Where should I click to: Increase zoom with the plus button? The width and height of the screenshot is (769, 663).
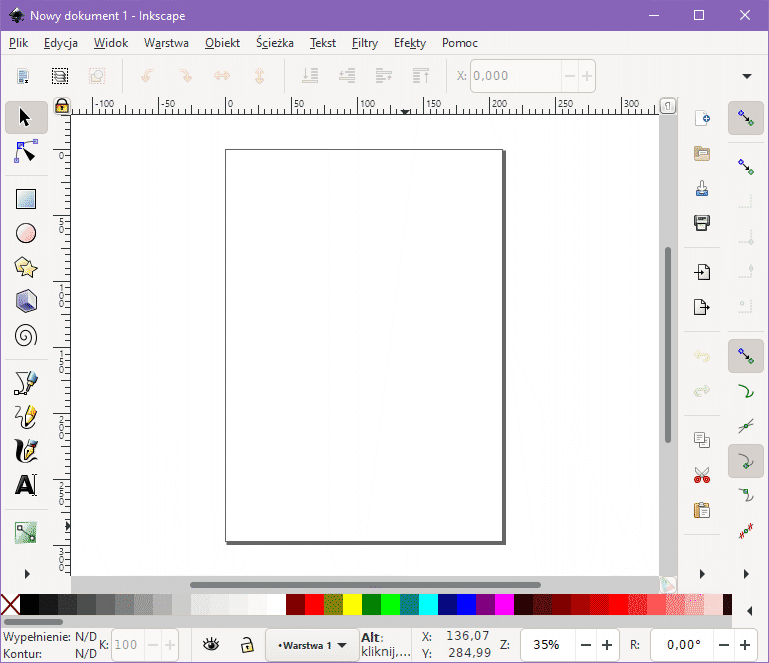click(607, 645)
